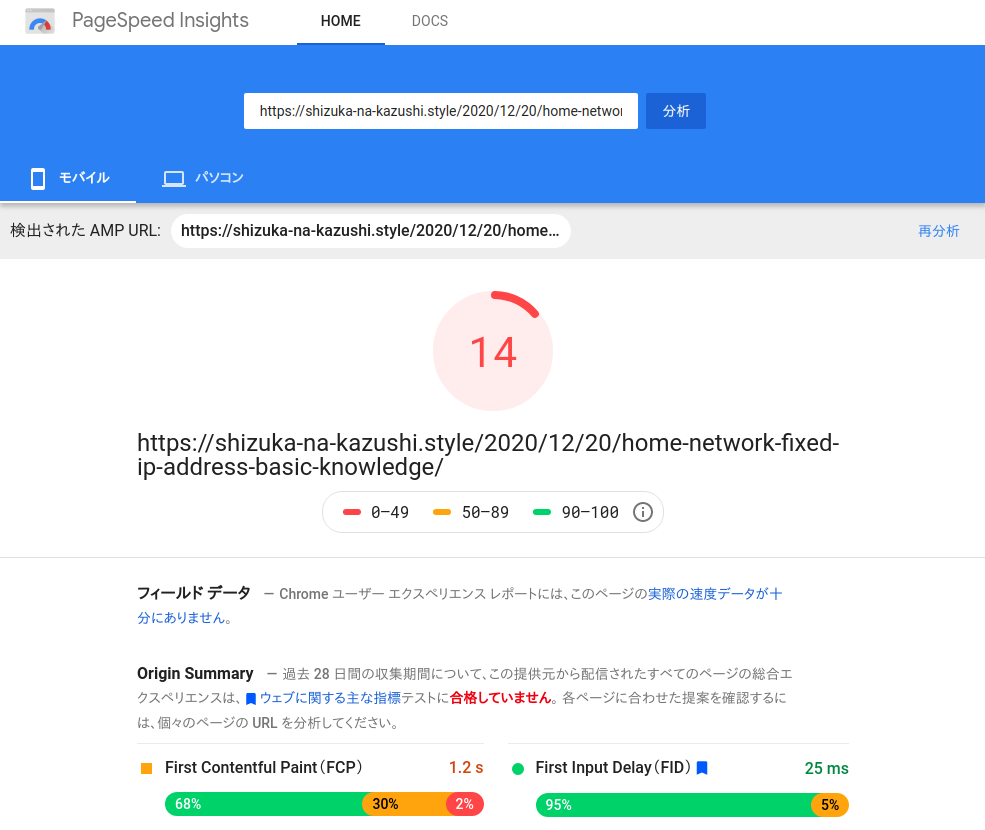Click the orange 50–89 legend marker
Viewport: 985px width, 830px height.
pyautogui.click(x=442, y=512)
